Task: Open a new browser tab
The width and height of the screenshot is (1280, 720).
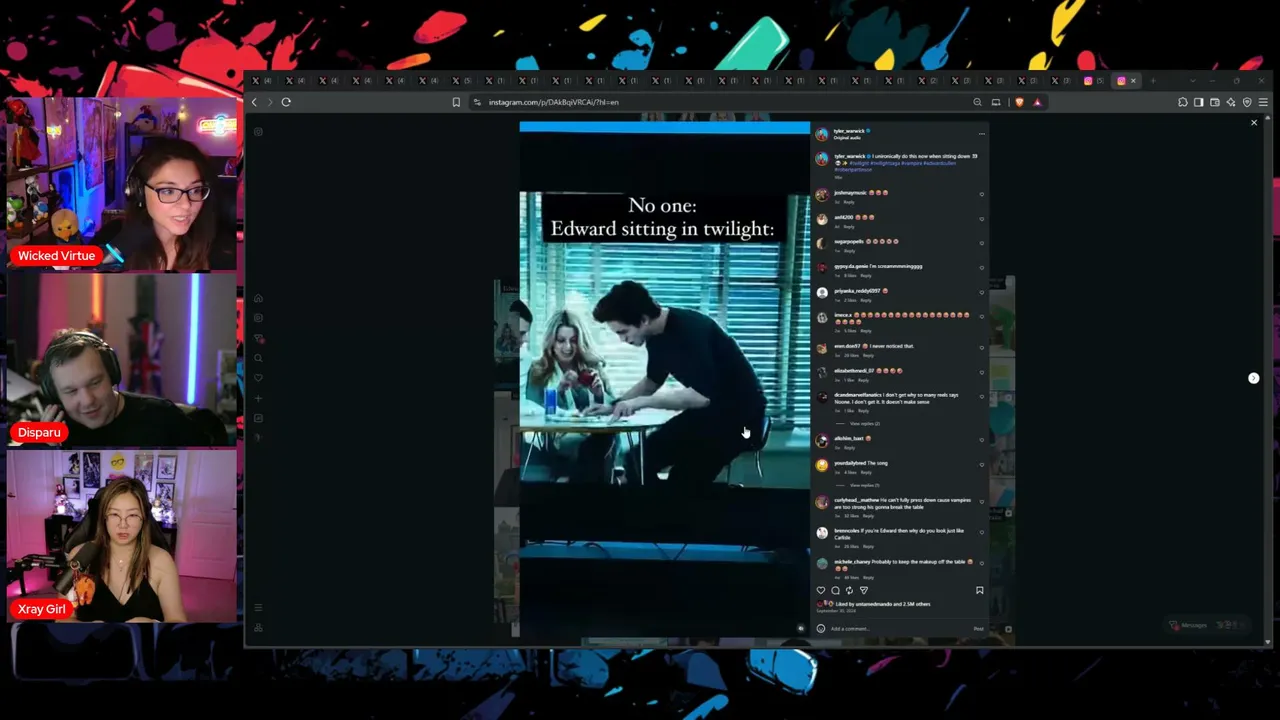Action: coord(1153,81)
